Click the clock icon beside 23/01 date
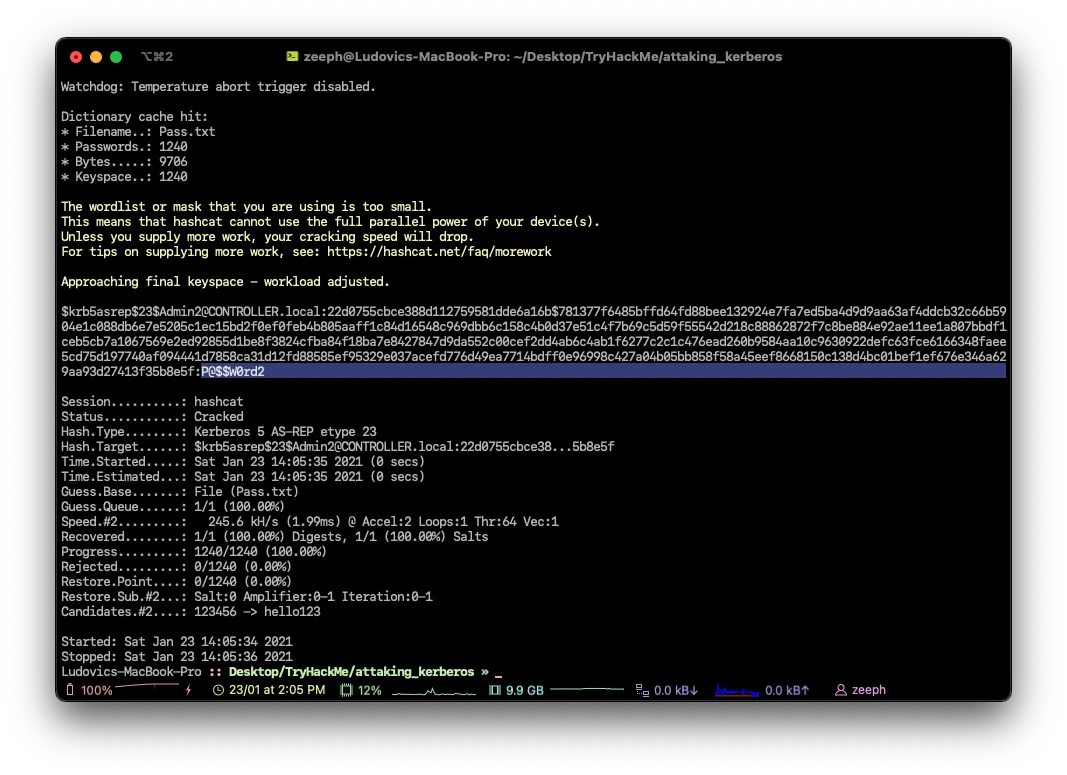 [219, 690]
